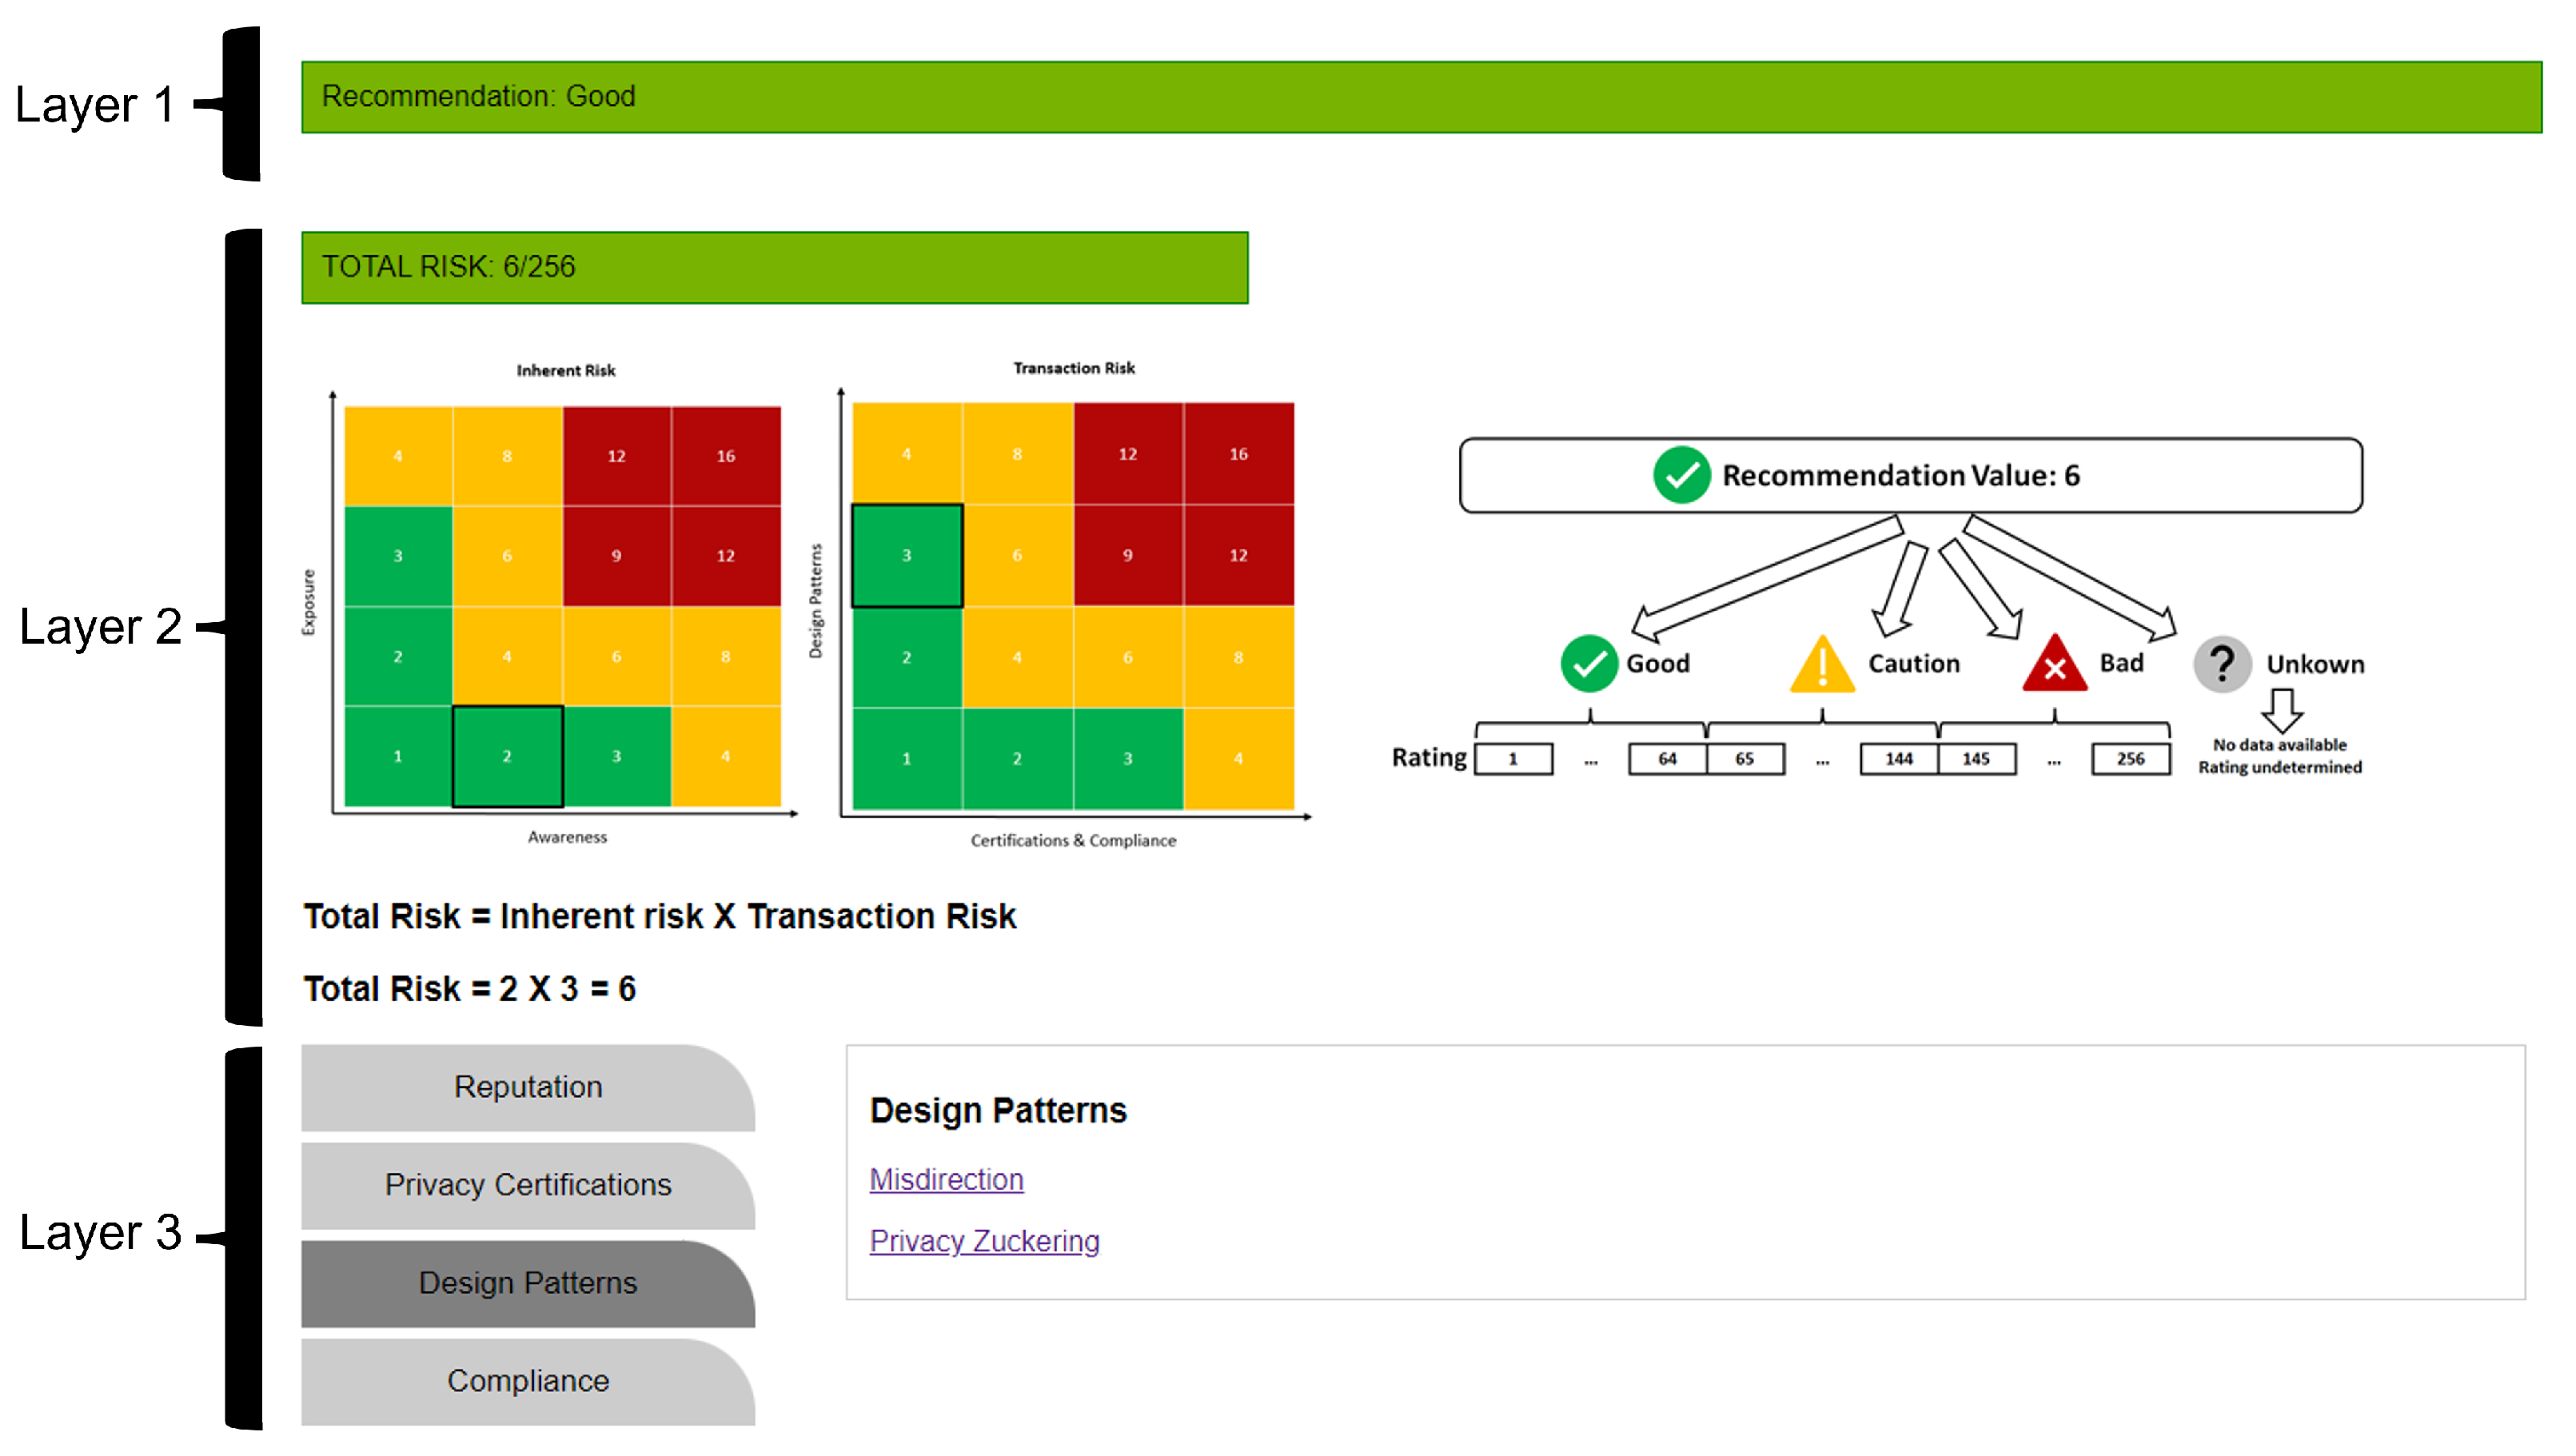This screenshot has height=1456, width=2576.
Task: Select highlighted cell 2 in Inherent Risk matrix
Action: (507, 757)
